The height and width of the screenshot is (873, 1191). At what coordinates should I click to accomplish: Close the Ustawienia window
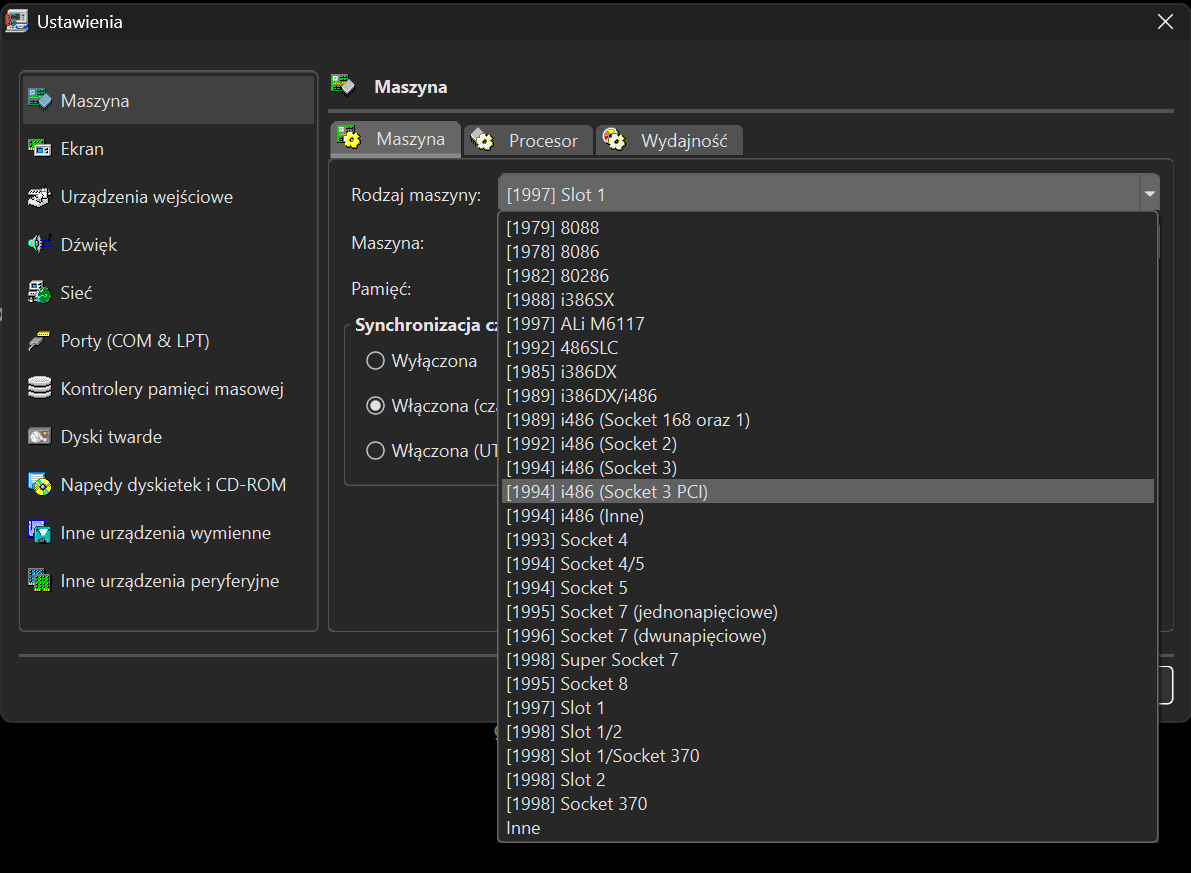(x=1165, y=21)
